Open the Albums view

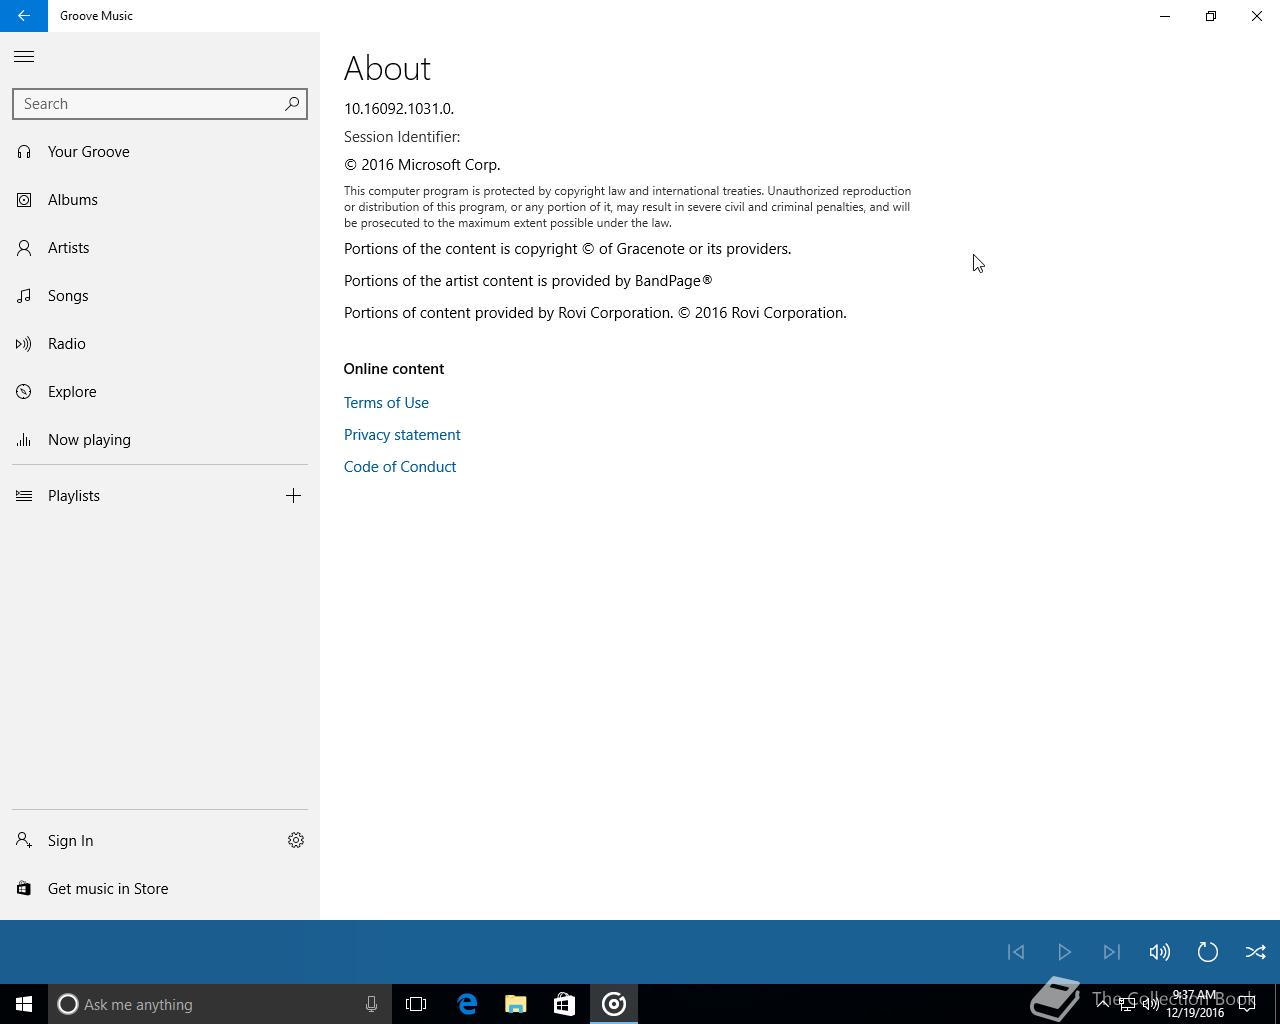160,200
